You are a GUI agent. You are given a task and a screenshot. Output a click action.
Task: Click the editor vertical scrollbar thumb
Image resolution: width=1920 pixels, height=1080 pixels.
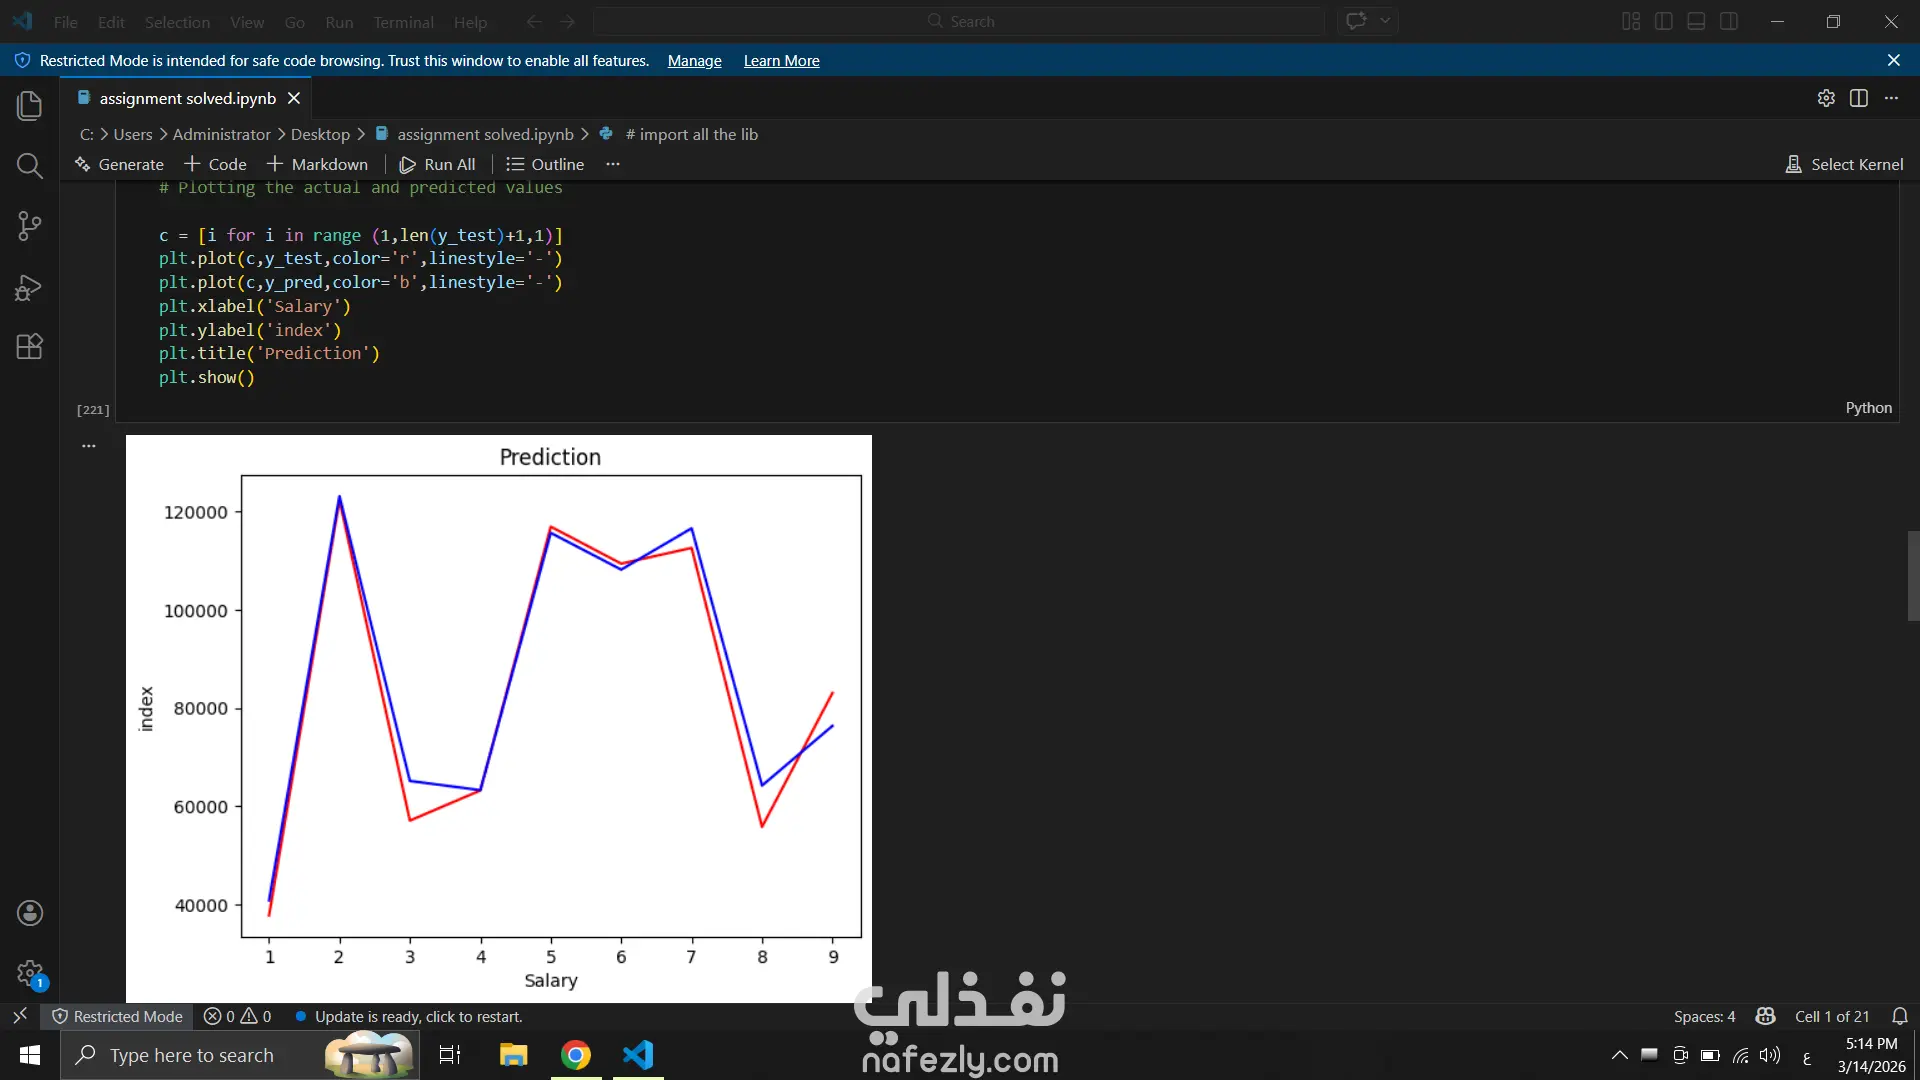pos(1913,576)
